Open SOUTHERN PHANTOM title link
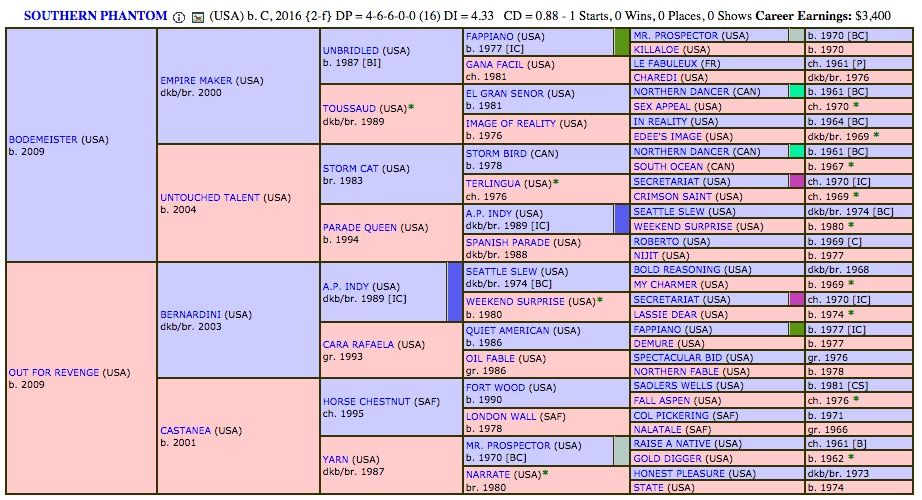The image size is (922, 500). 95,16
